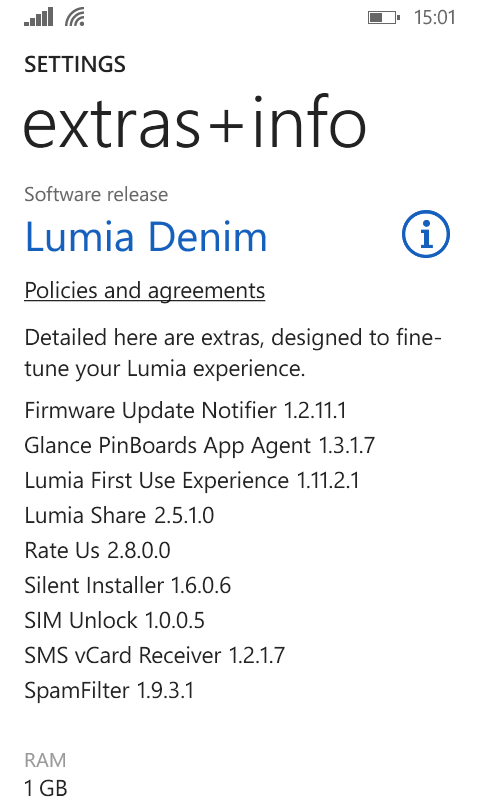Tap the battery indicator icon
This screenshot has width=480, height=800.
(x=384, y=18)
